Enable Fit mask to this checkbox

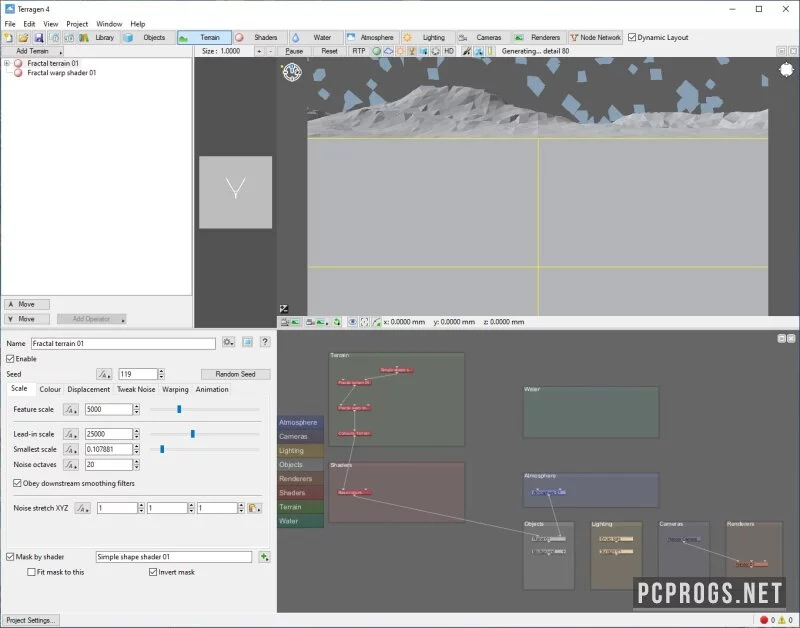click(x=32, y=572)
